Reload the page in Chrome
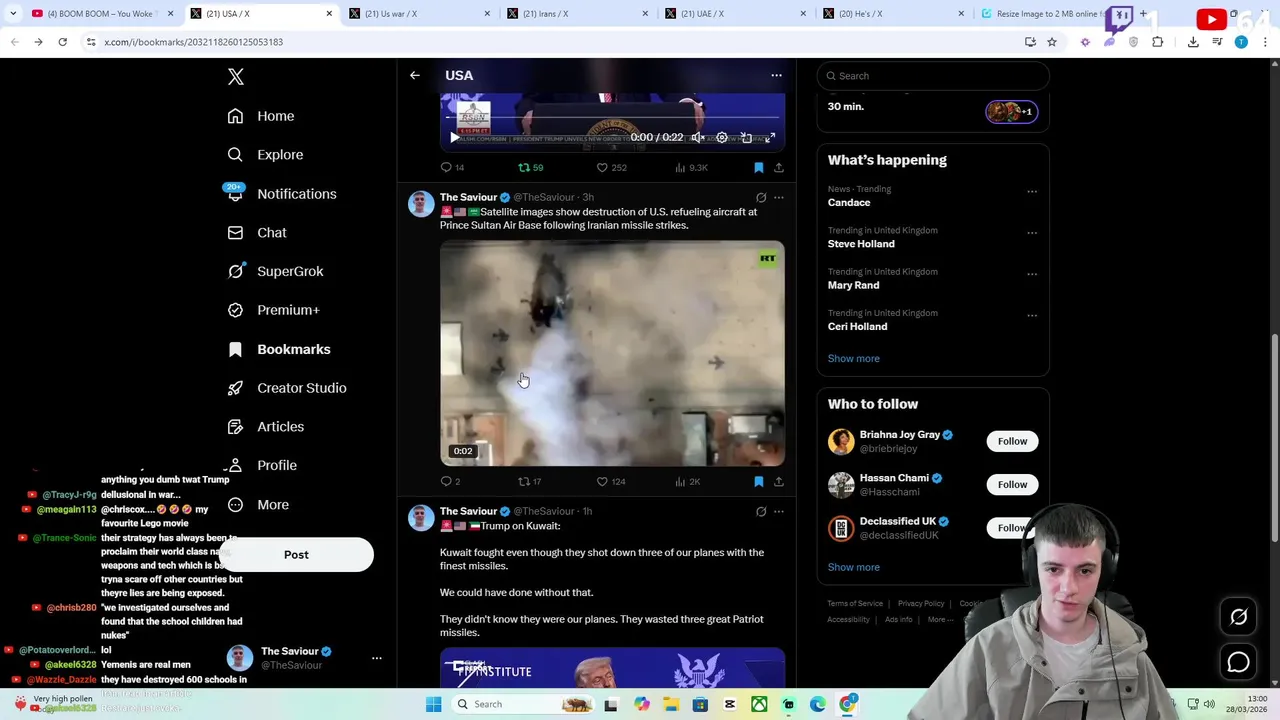Viewport: 1280px width, 720px height. coord(62,42)
